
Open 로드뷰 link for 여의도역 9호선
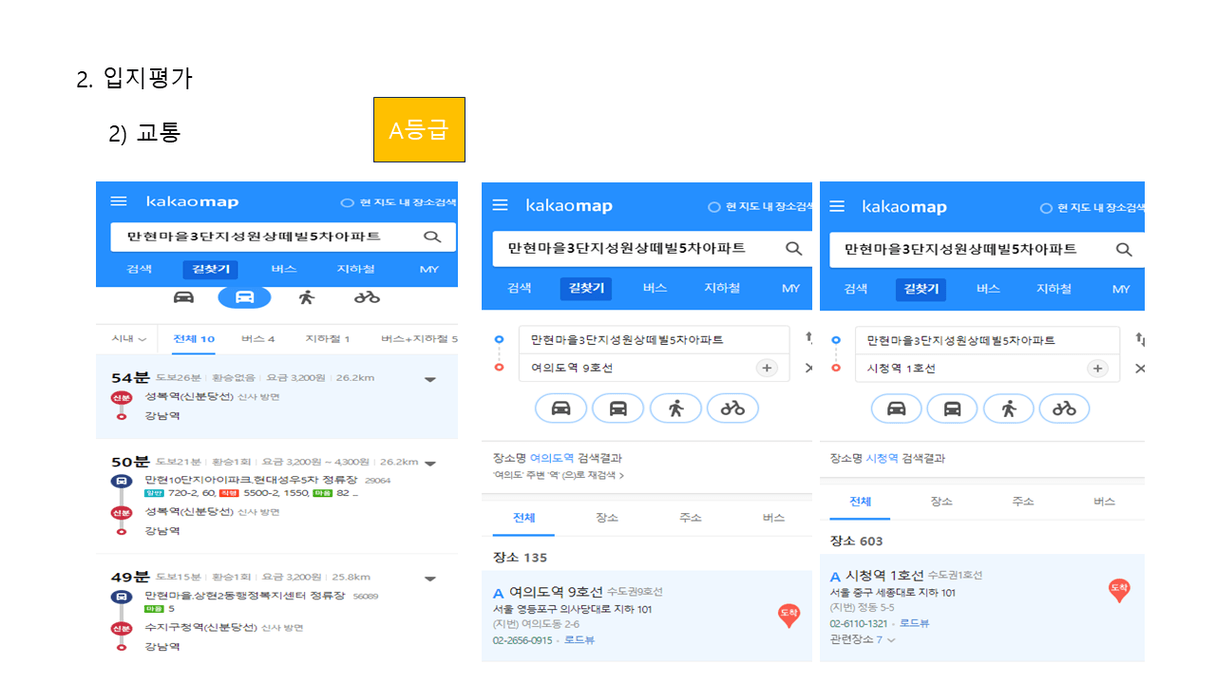pos(579,640)
